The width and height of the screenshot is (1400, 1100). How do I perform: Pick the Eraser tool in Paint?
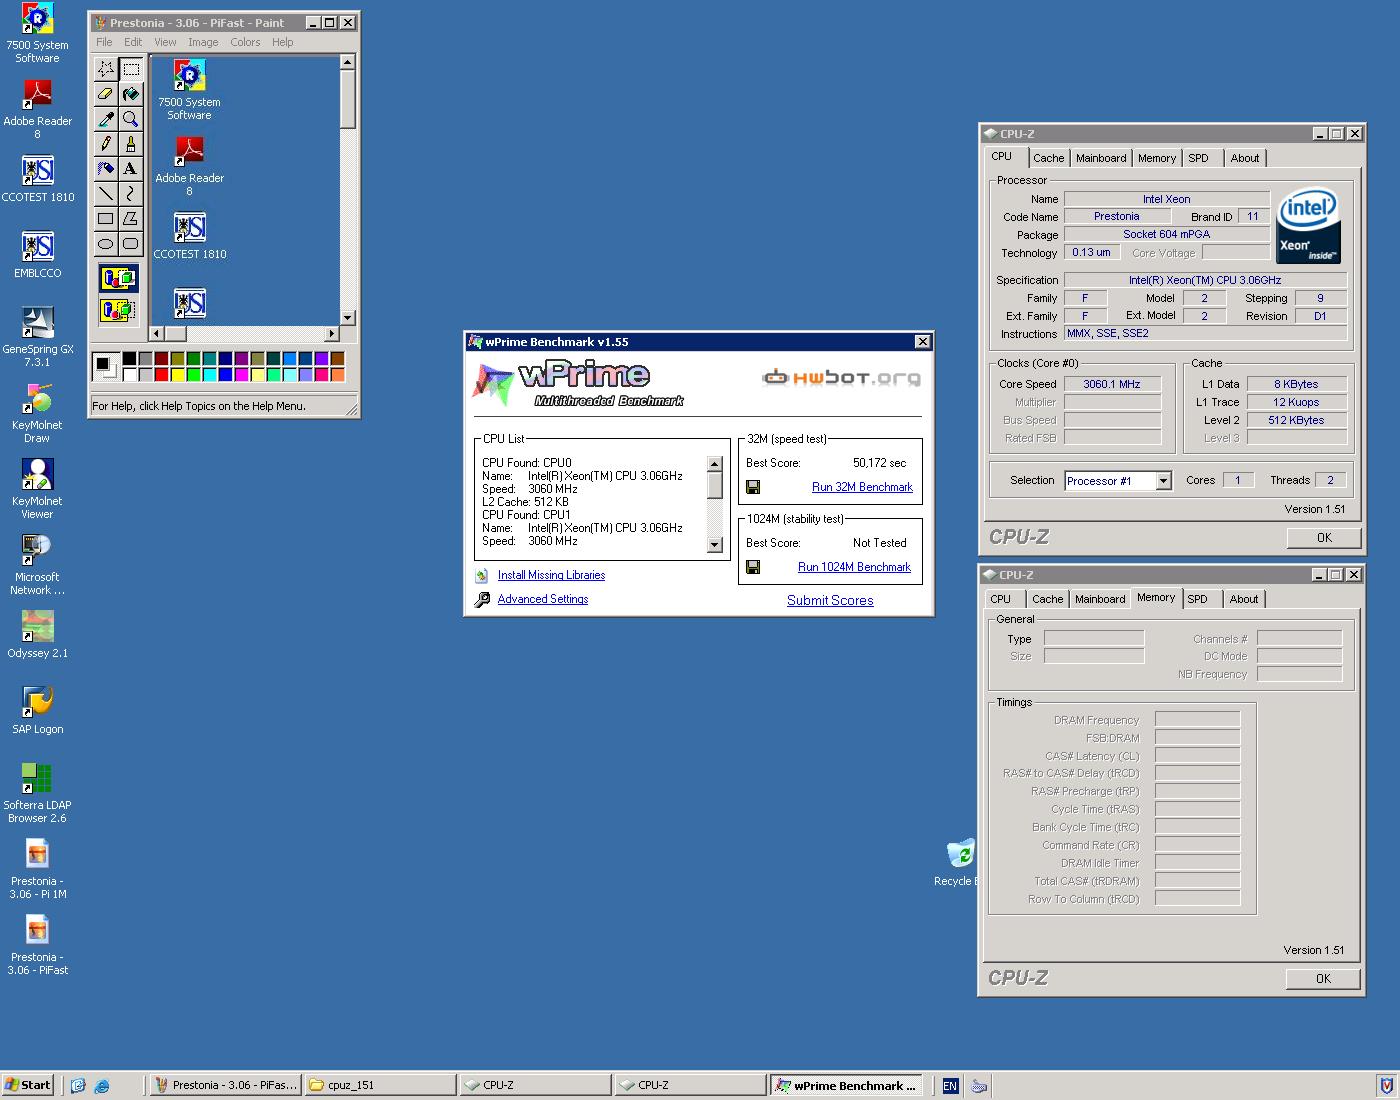(105, 94)
